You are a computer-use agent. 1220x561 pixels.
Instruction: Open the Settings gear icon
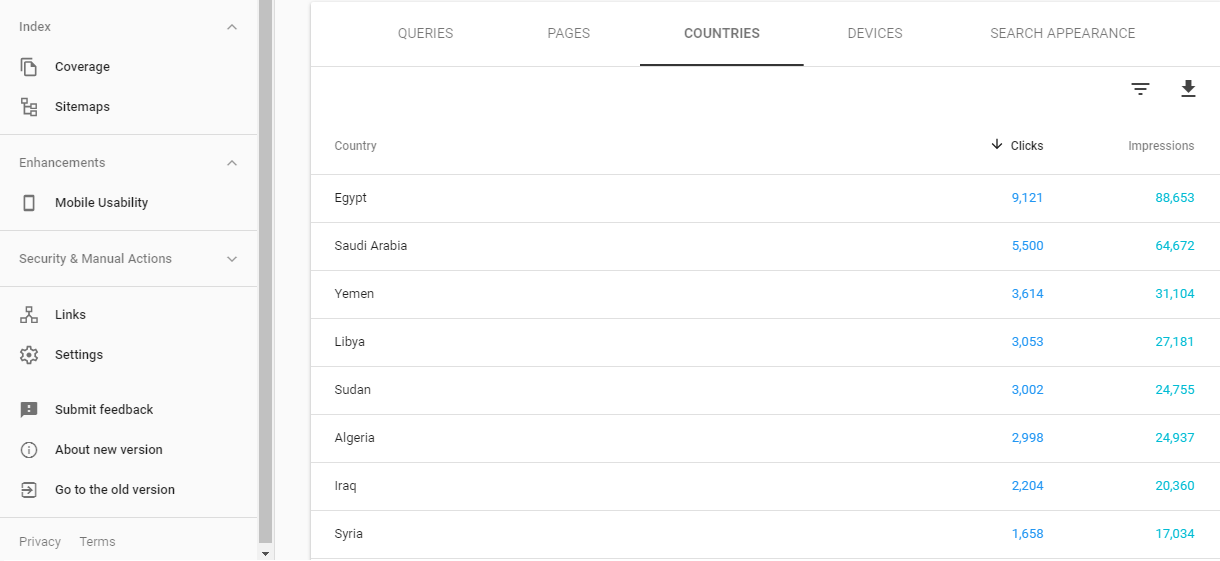coord(29,355)
